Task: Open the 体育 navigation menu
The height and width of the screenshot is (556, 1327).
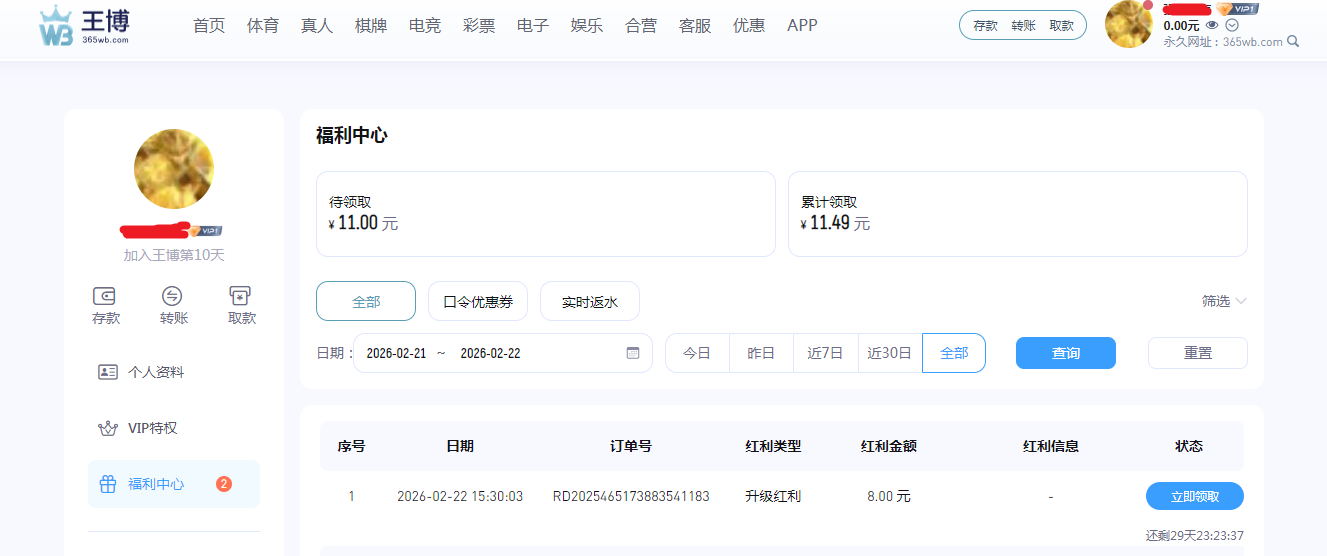Action: [263, 26]
